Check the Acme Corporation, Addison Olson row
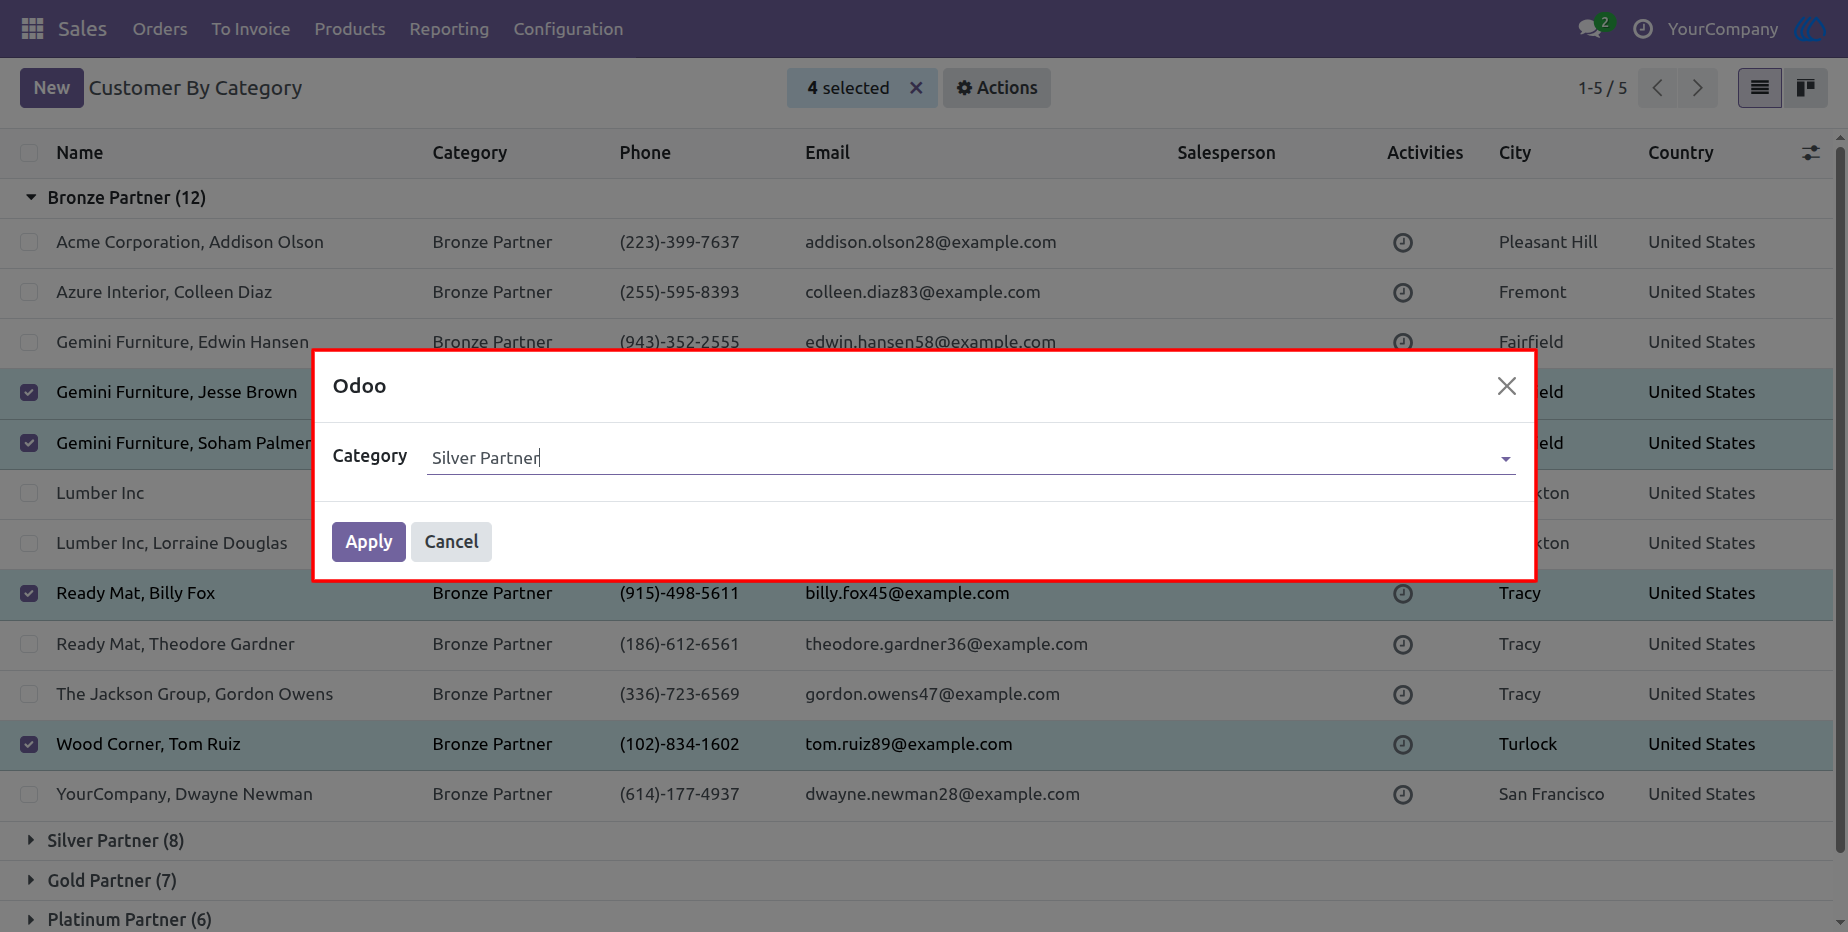The height and width of the screenshot is (932, 1848). [29, 242]
